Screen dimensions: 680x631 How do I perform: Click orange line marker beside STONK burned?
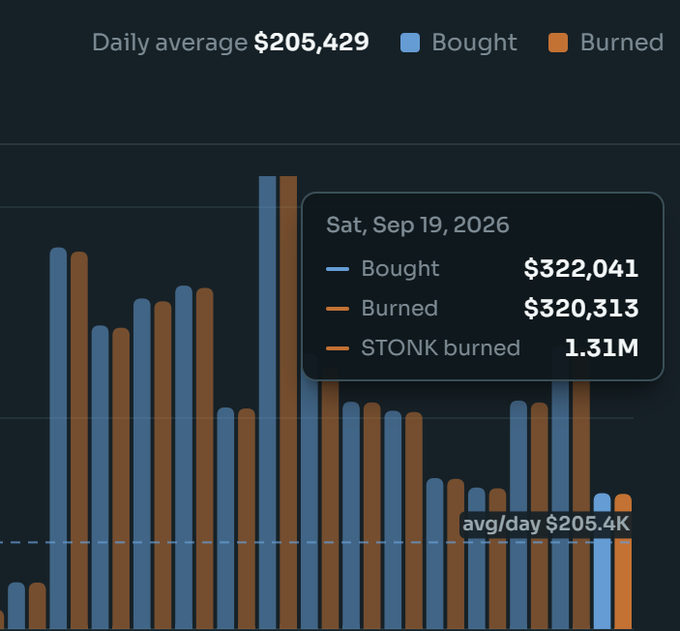coord(337,348)
